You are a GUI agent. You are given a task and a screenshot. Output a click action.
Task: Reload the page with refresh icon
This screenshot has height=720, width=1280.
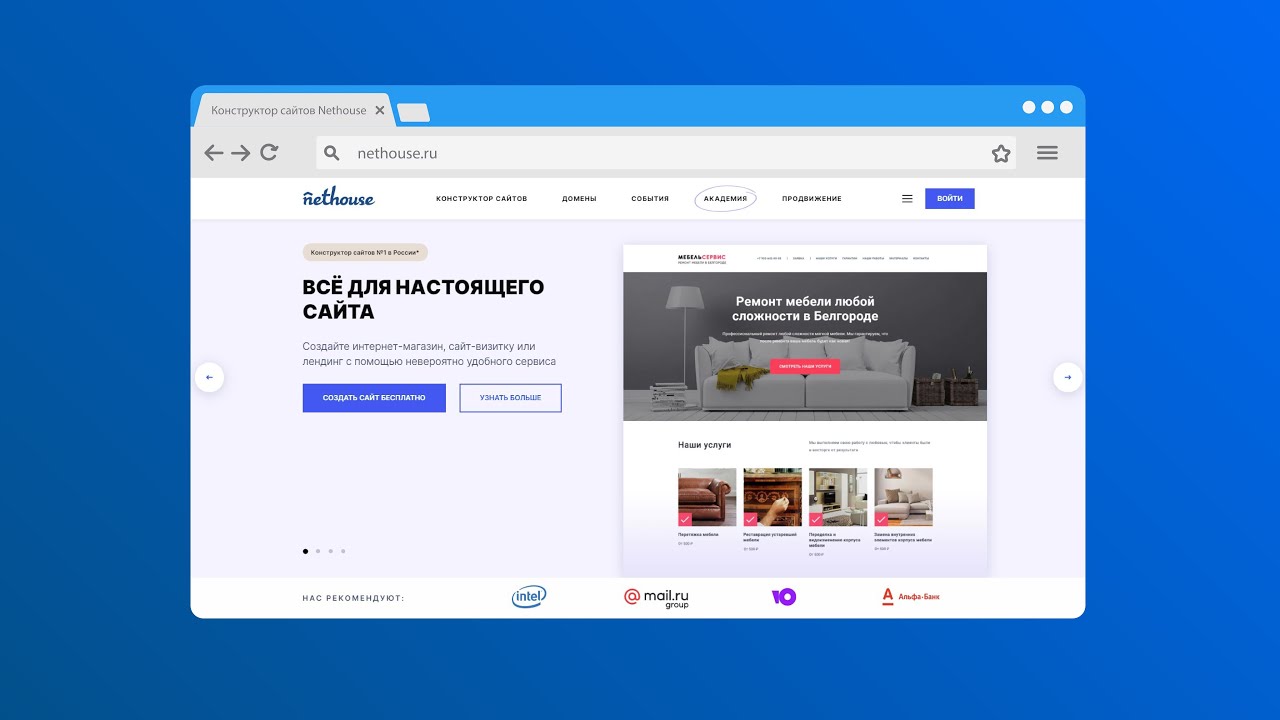click(269, 152)
